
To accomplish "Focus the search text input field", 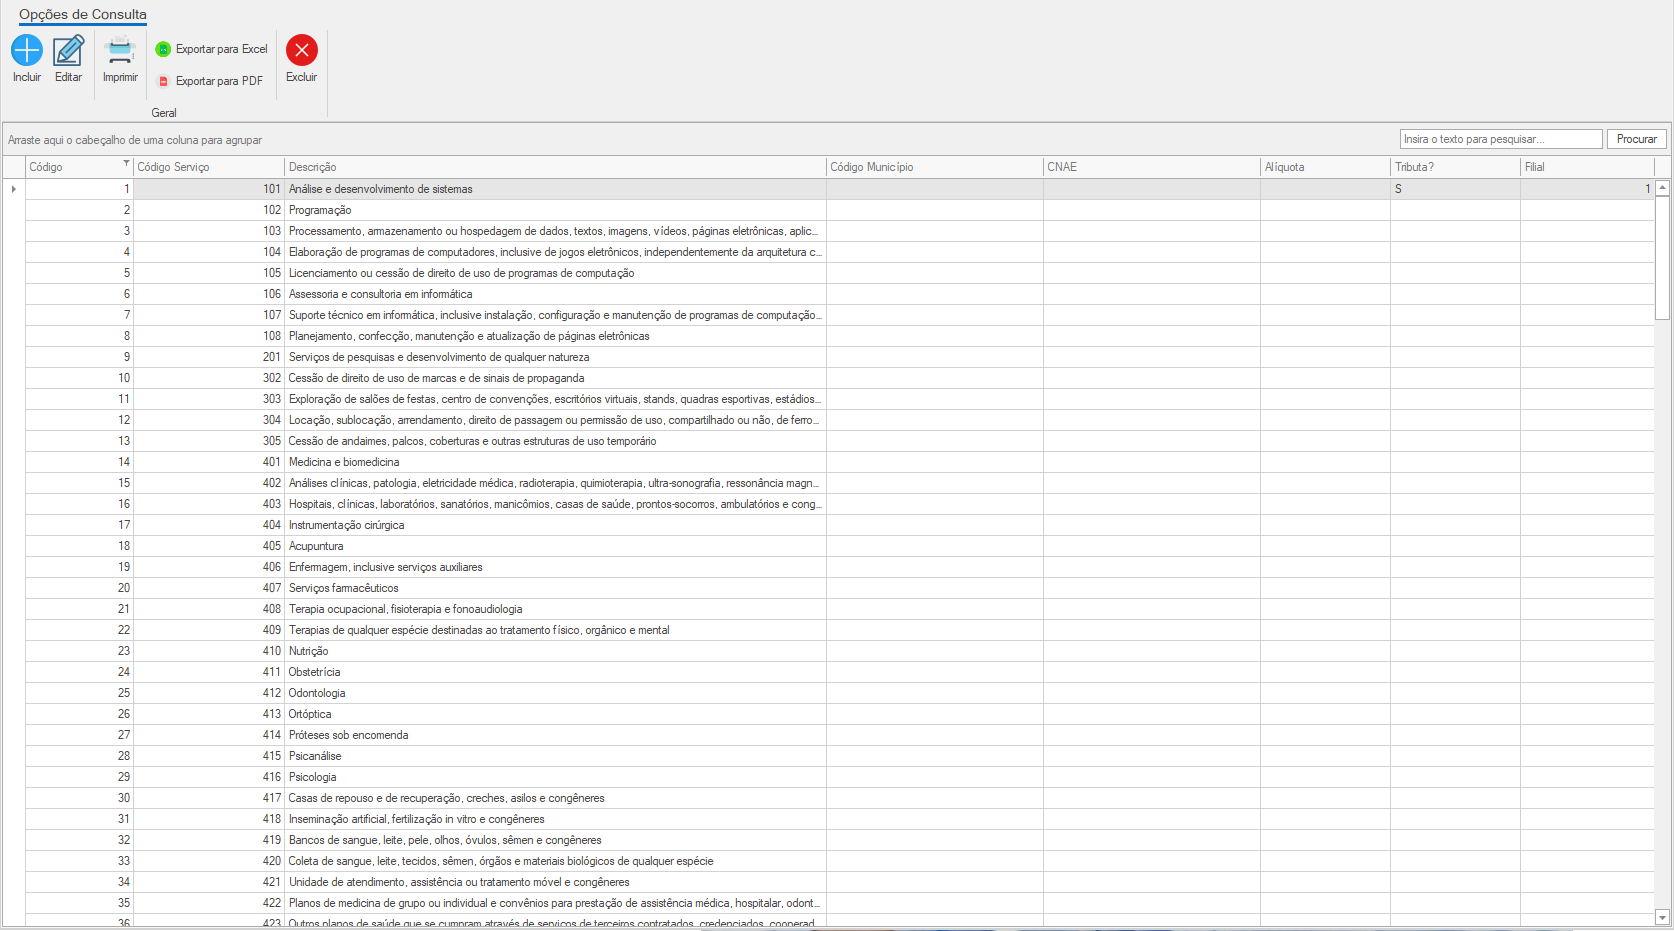I will tap(1500, 139).
